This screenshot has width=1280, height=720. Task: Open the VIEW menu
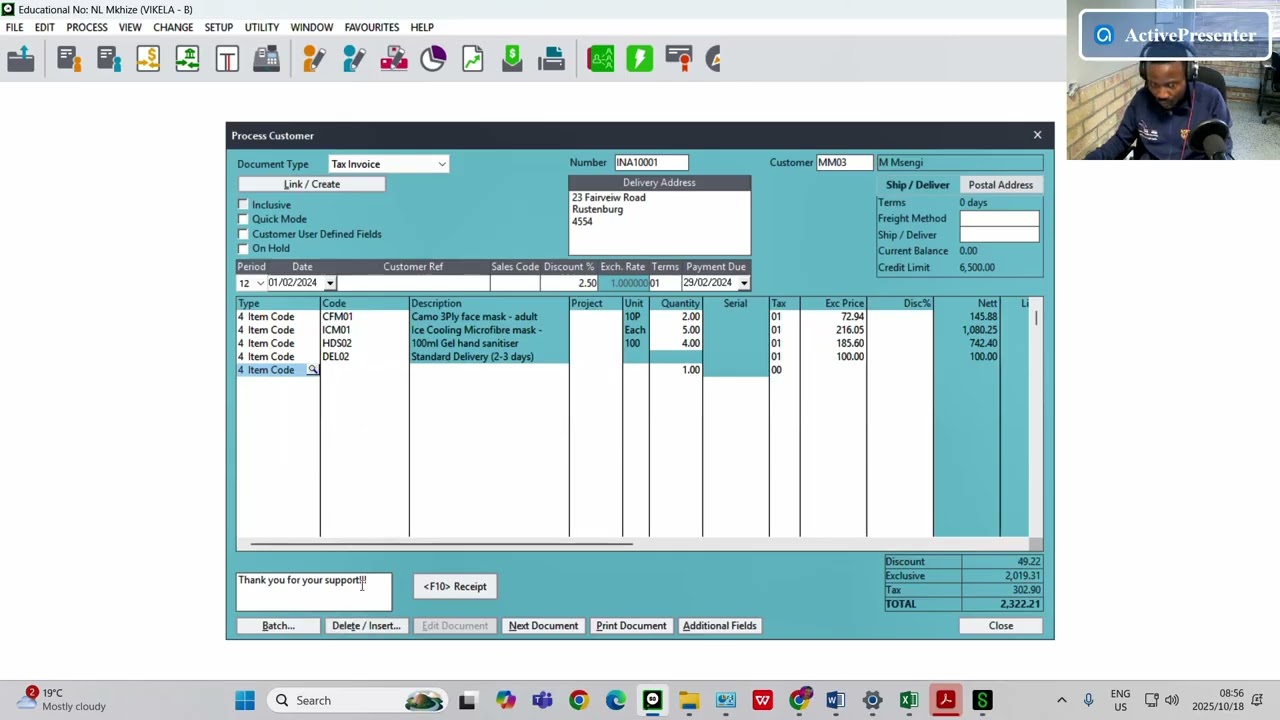pyautogui.click(x=130, y=27)
